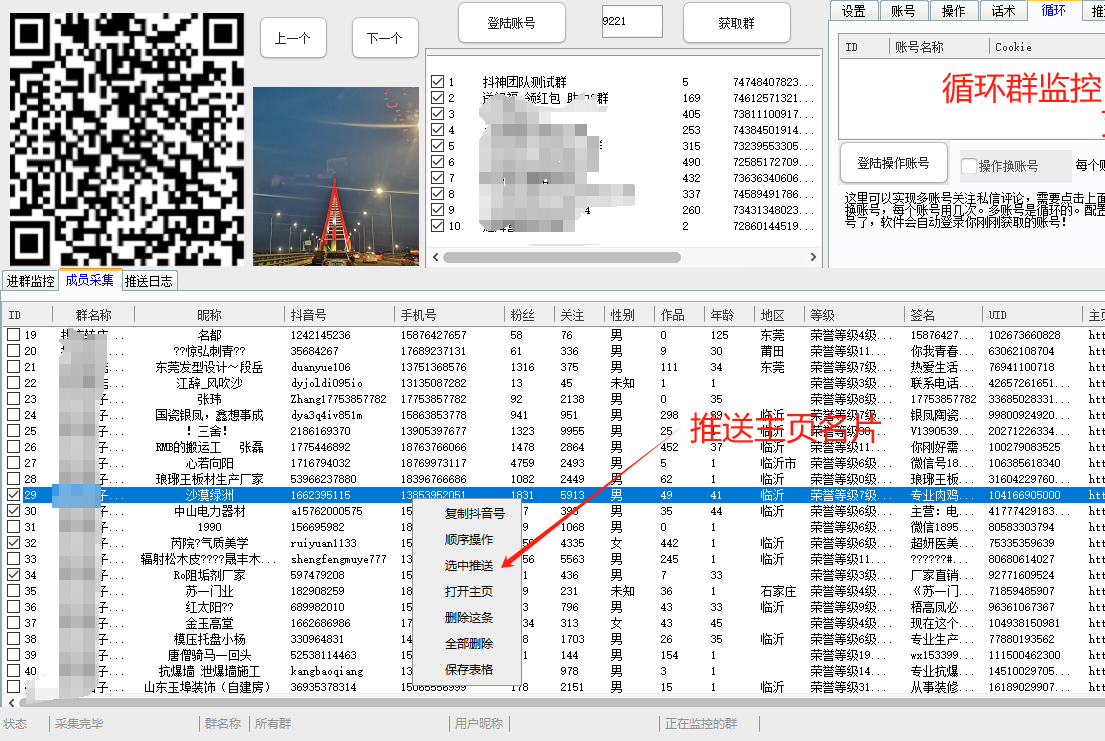Open the 话术 tab
The height and width of the screenshot is (741, 1105).
tap(1003, 11)
